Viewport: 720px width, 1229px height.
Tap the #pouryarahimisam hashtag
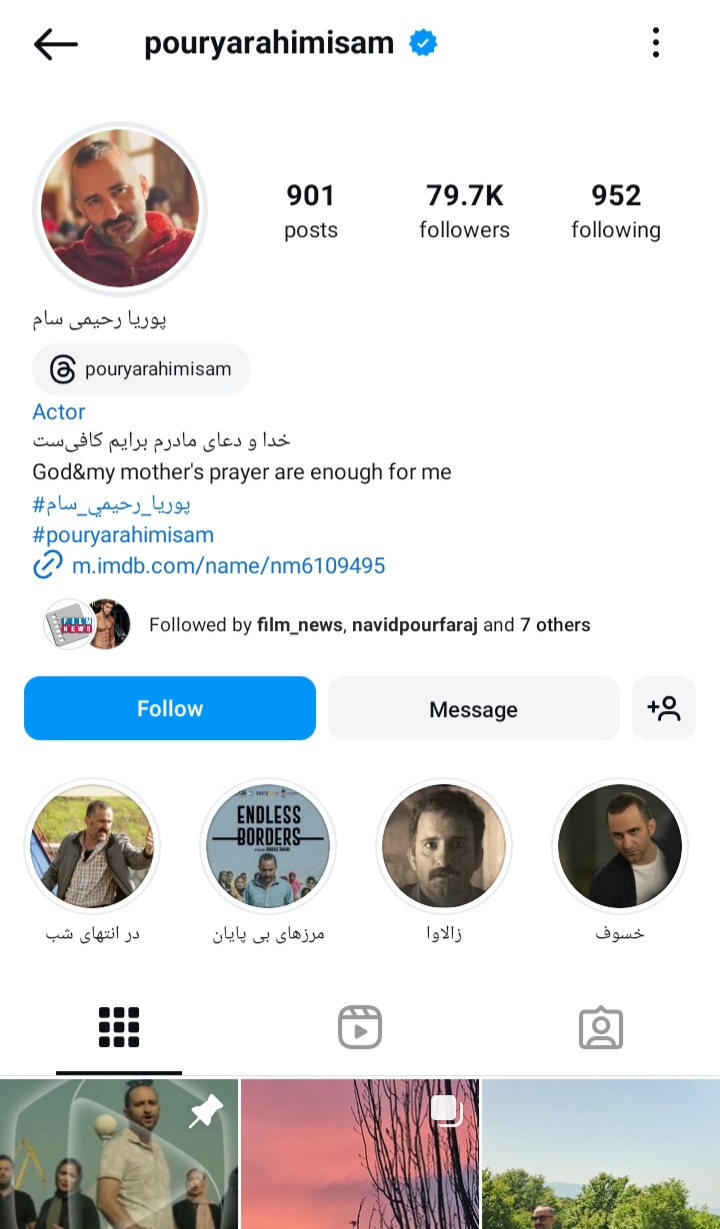[123, 535]
